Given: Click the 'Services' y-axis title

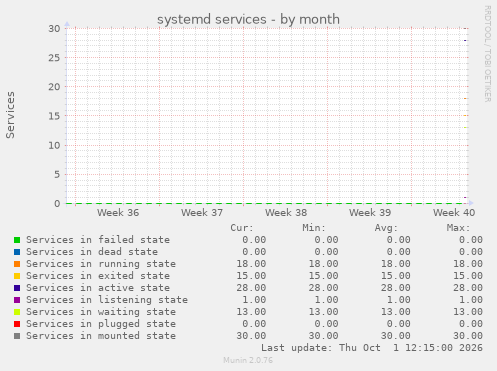Looking at the screenshot, I should pos(10,115).
